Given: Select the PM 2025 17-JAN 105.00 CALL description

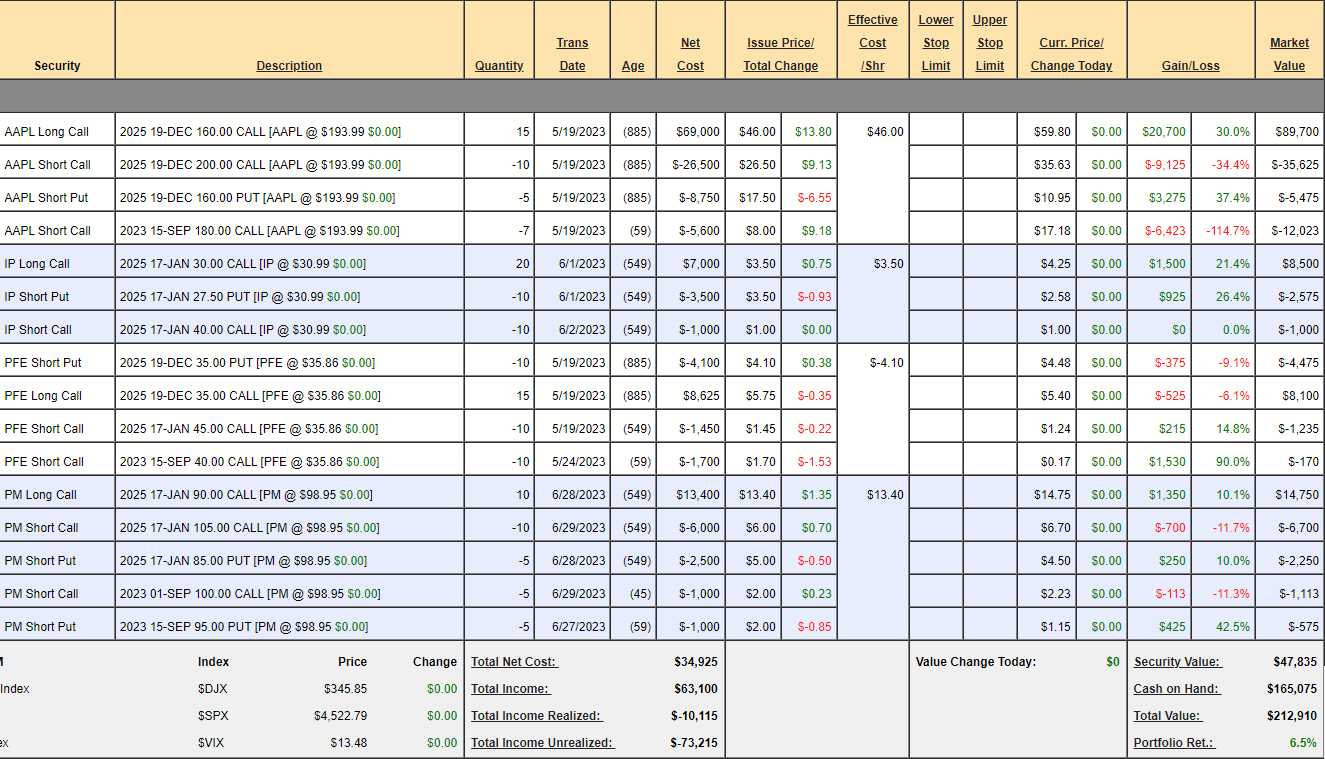Looking at the screenshot, I should [246, 528].
